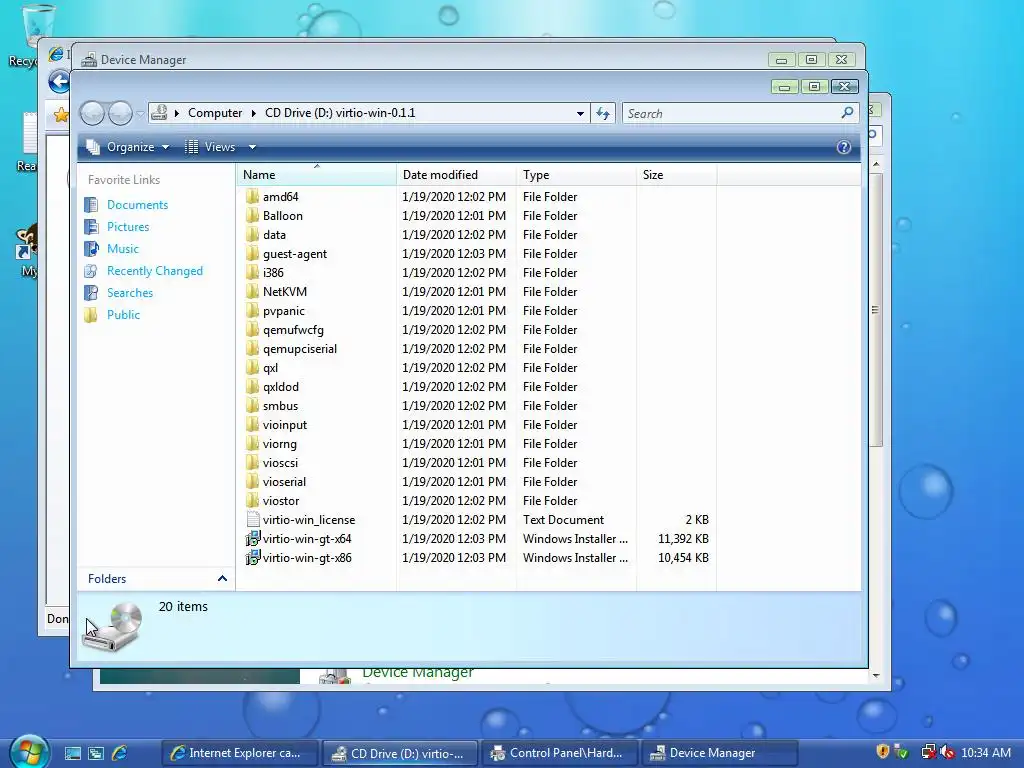Switch to CD Drive (D:) taskbar button
The width and height of the screenshot is (1024, 768).
(400, 753)
